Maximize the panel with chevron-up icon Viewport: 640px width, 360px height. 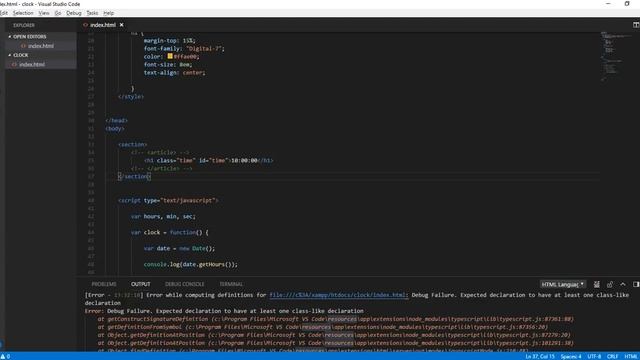[x=623, y=284]
